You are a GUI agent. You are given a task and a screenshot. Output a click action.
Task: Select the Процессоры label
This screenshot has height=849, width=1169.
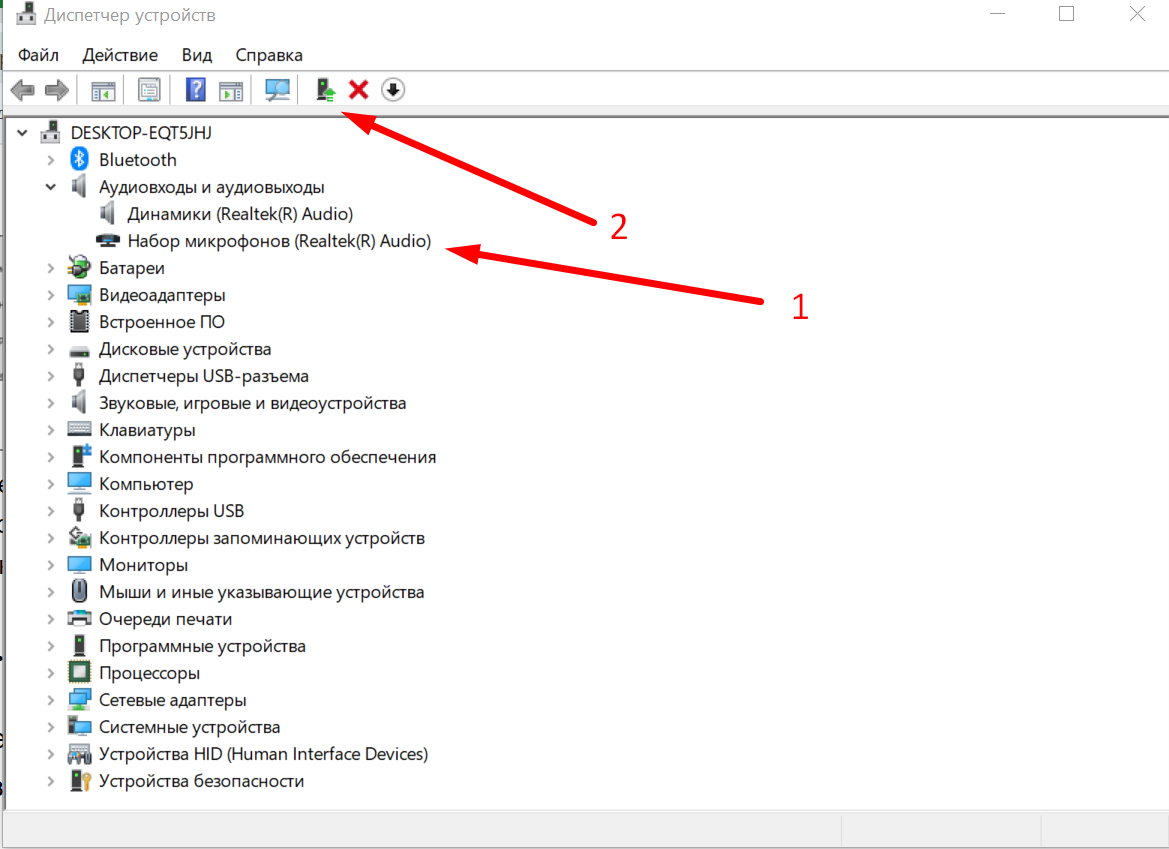pyautogui.click(x=149, y=673)
